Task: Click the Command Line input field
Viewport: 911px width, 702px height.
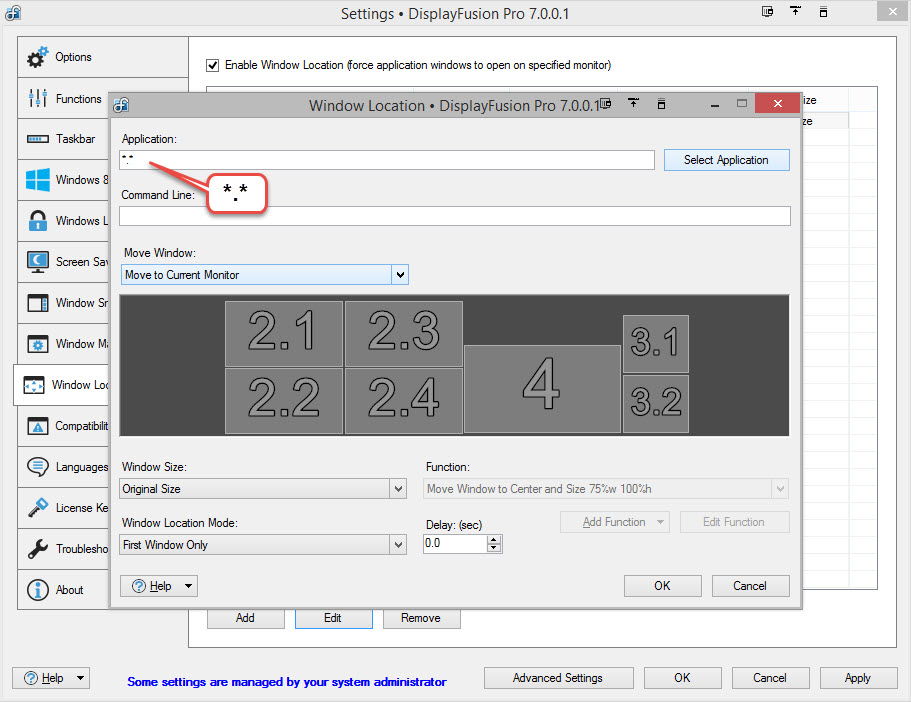Action: coord(454,216)
